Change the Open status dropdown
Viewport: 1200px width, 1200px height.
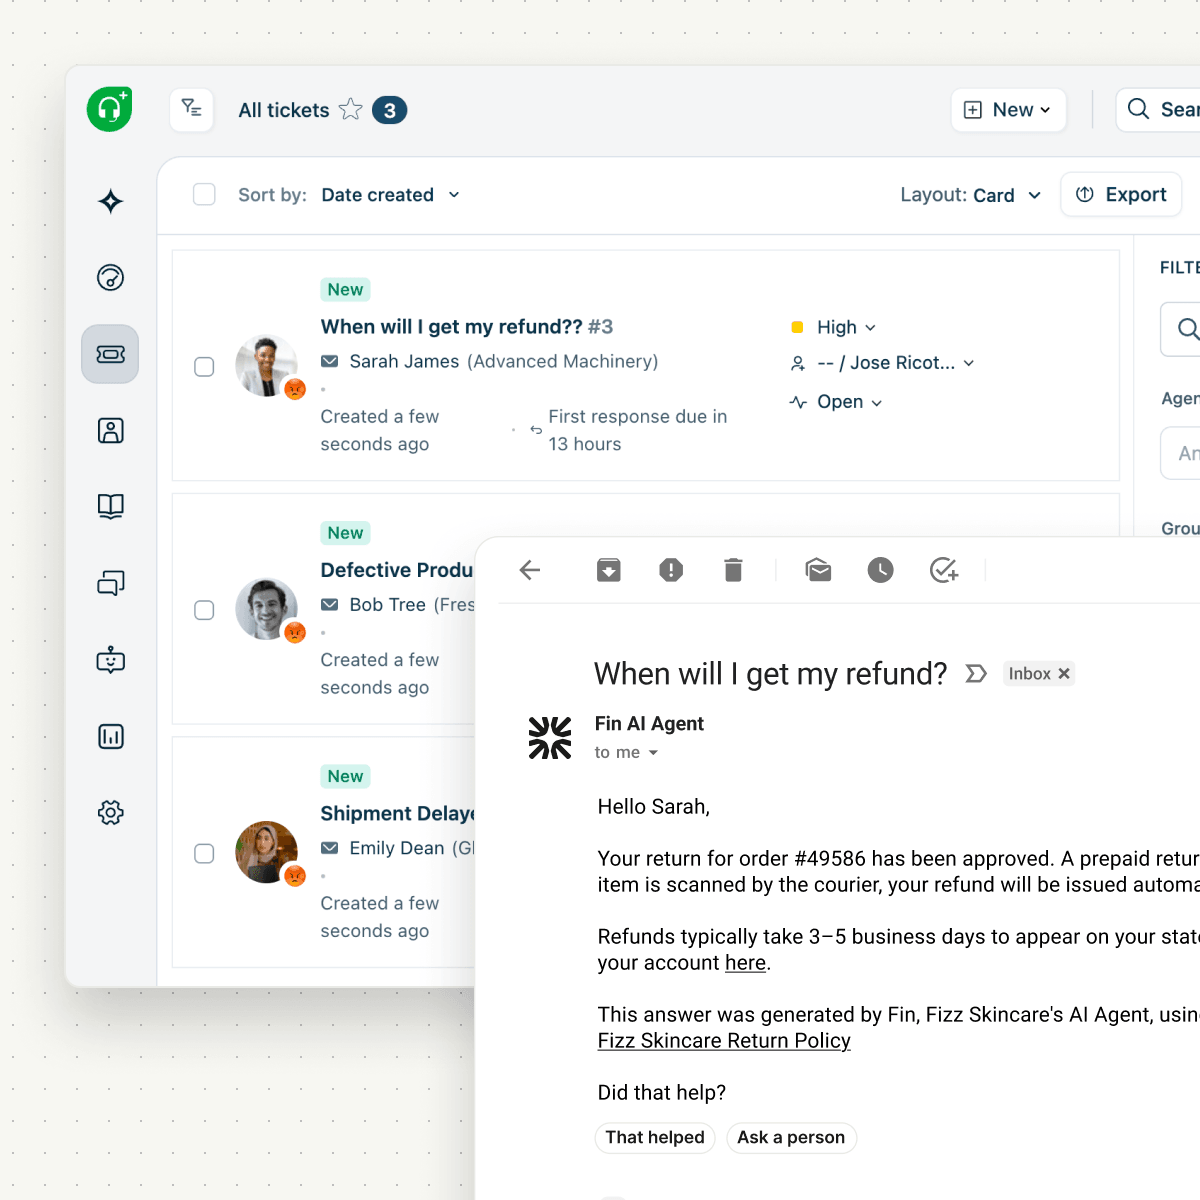pos(849,402)
